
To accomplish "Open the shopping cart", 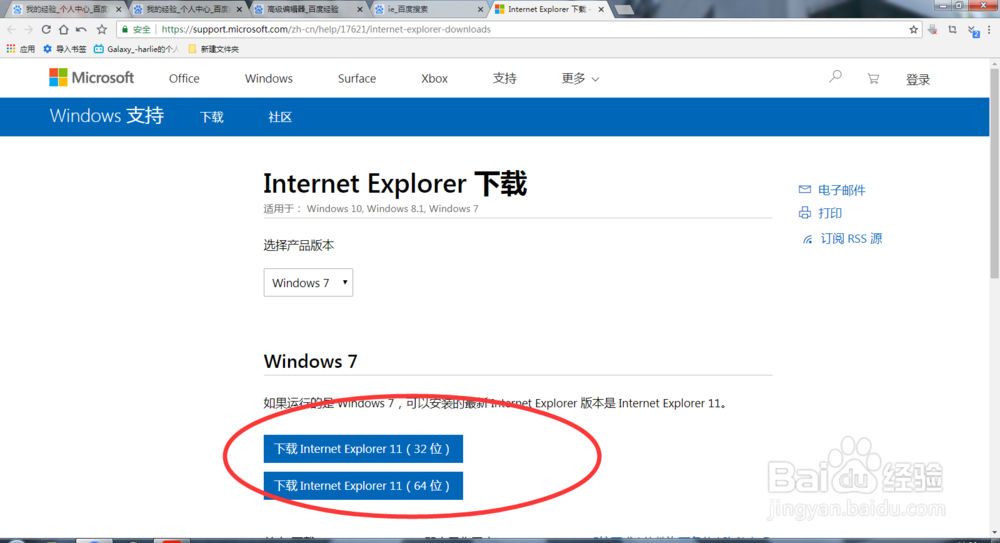I will click(873, 78).
